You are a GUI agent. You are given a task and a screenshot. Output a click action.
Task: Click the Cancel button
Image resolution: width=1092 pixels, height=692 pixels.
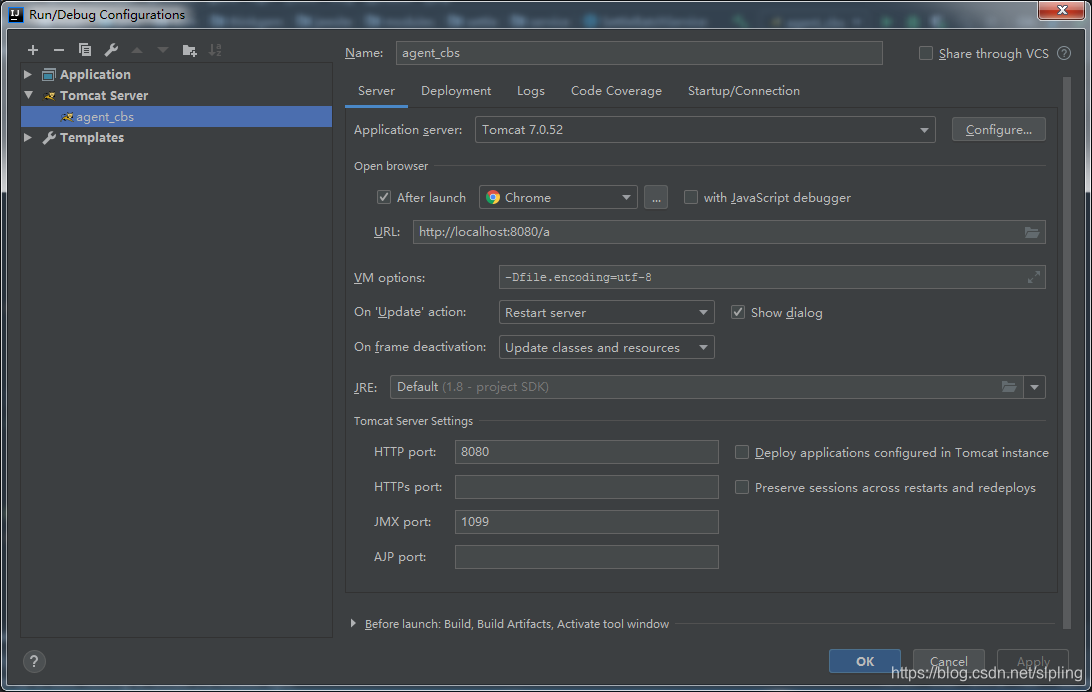949,661
